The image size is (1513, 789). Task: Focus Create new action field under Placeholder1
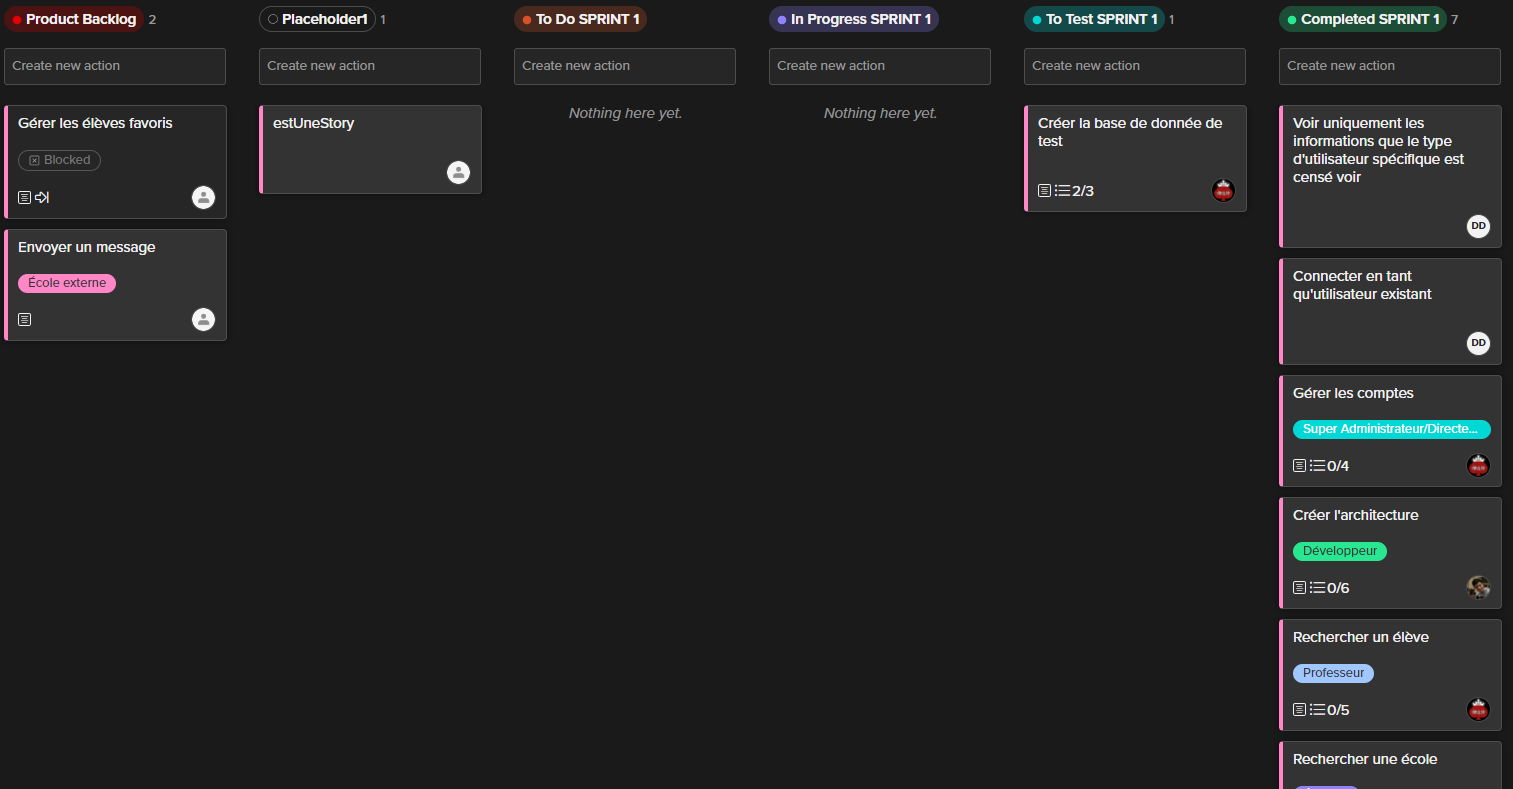pyautogui.click(x=370, y=66)
